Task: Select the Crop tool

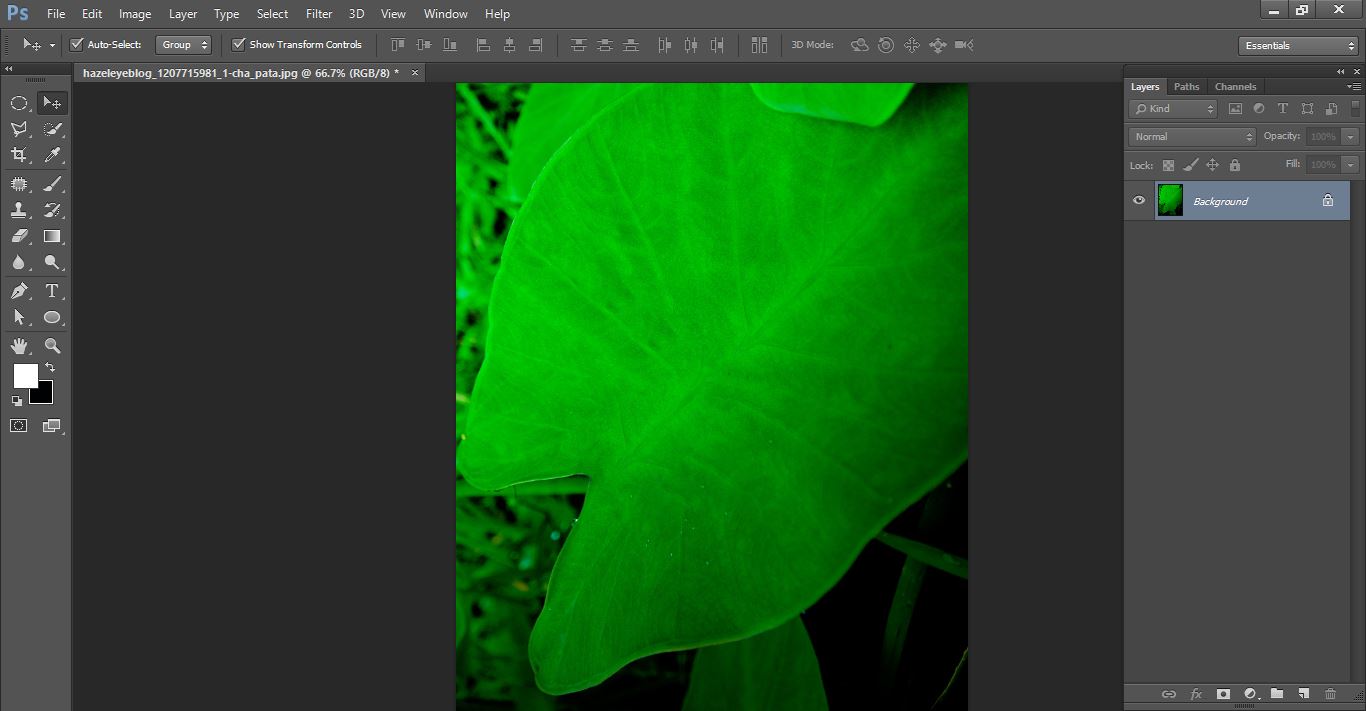Action: [x=20, y=155]
